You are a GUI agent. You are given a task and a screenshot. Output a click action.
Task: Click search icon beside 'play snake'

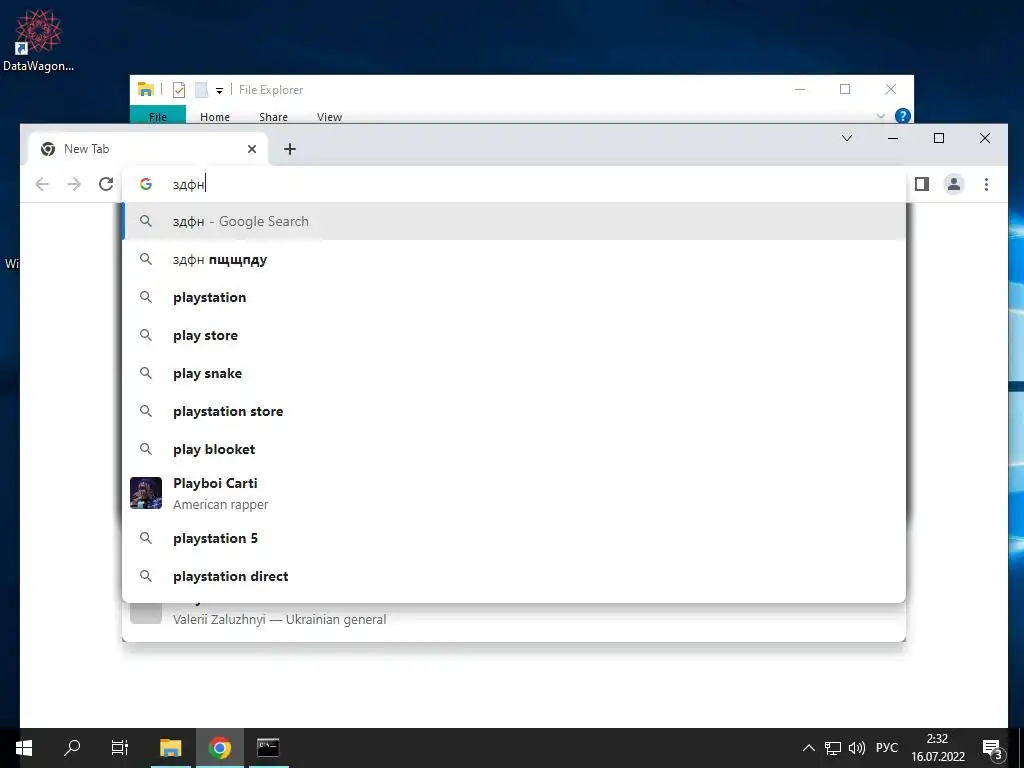(146, 373)
